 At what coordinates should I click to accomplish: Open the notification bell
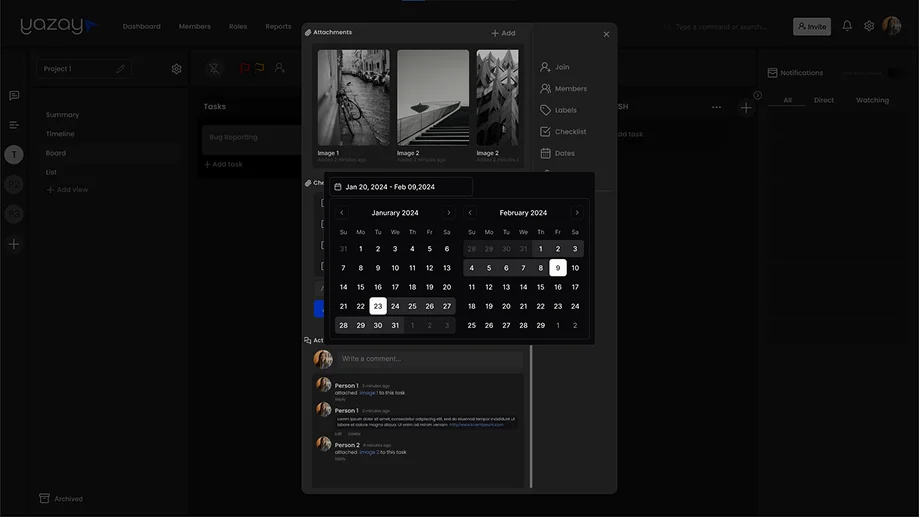pyautogui.click(x=847, y=26)
